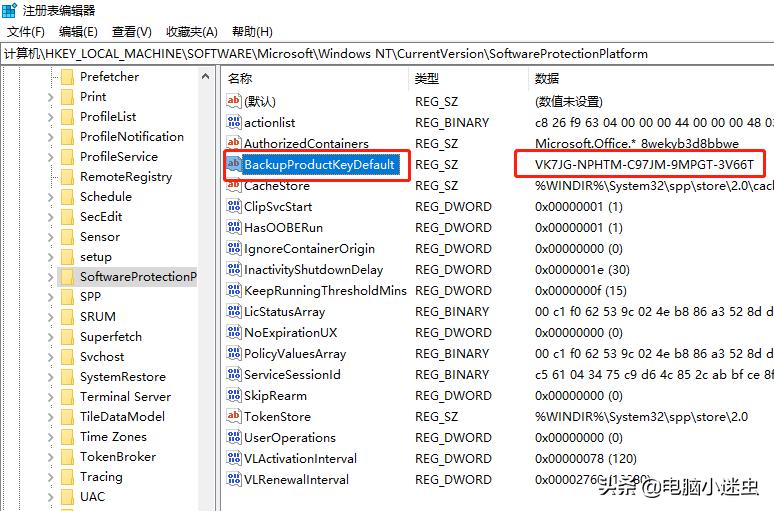Click the InactivityShutdownDelay DWORD icon

click(233, 269)
